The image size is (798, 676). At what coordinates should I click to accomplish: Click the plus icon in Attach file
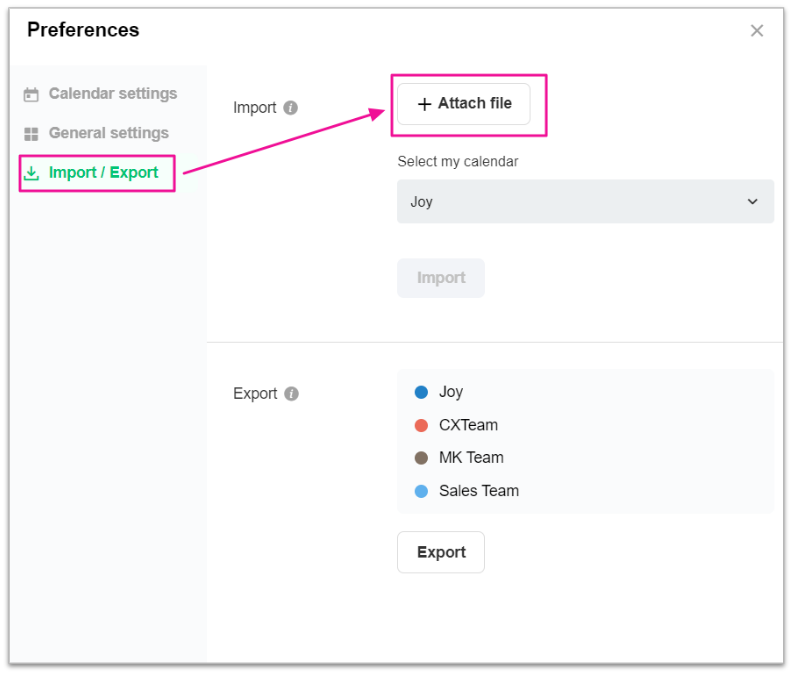click(424, 104)
